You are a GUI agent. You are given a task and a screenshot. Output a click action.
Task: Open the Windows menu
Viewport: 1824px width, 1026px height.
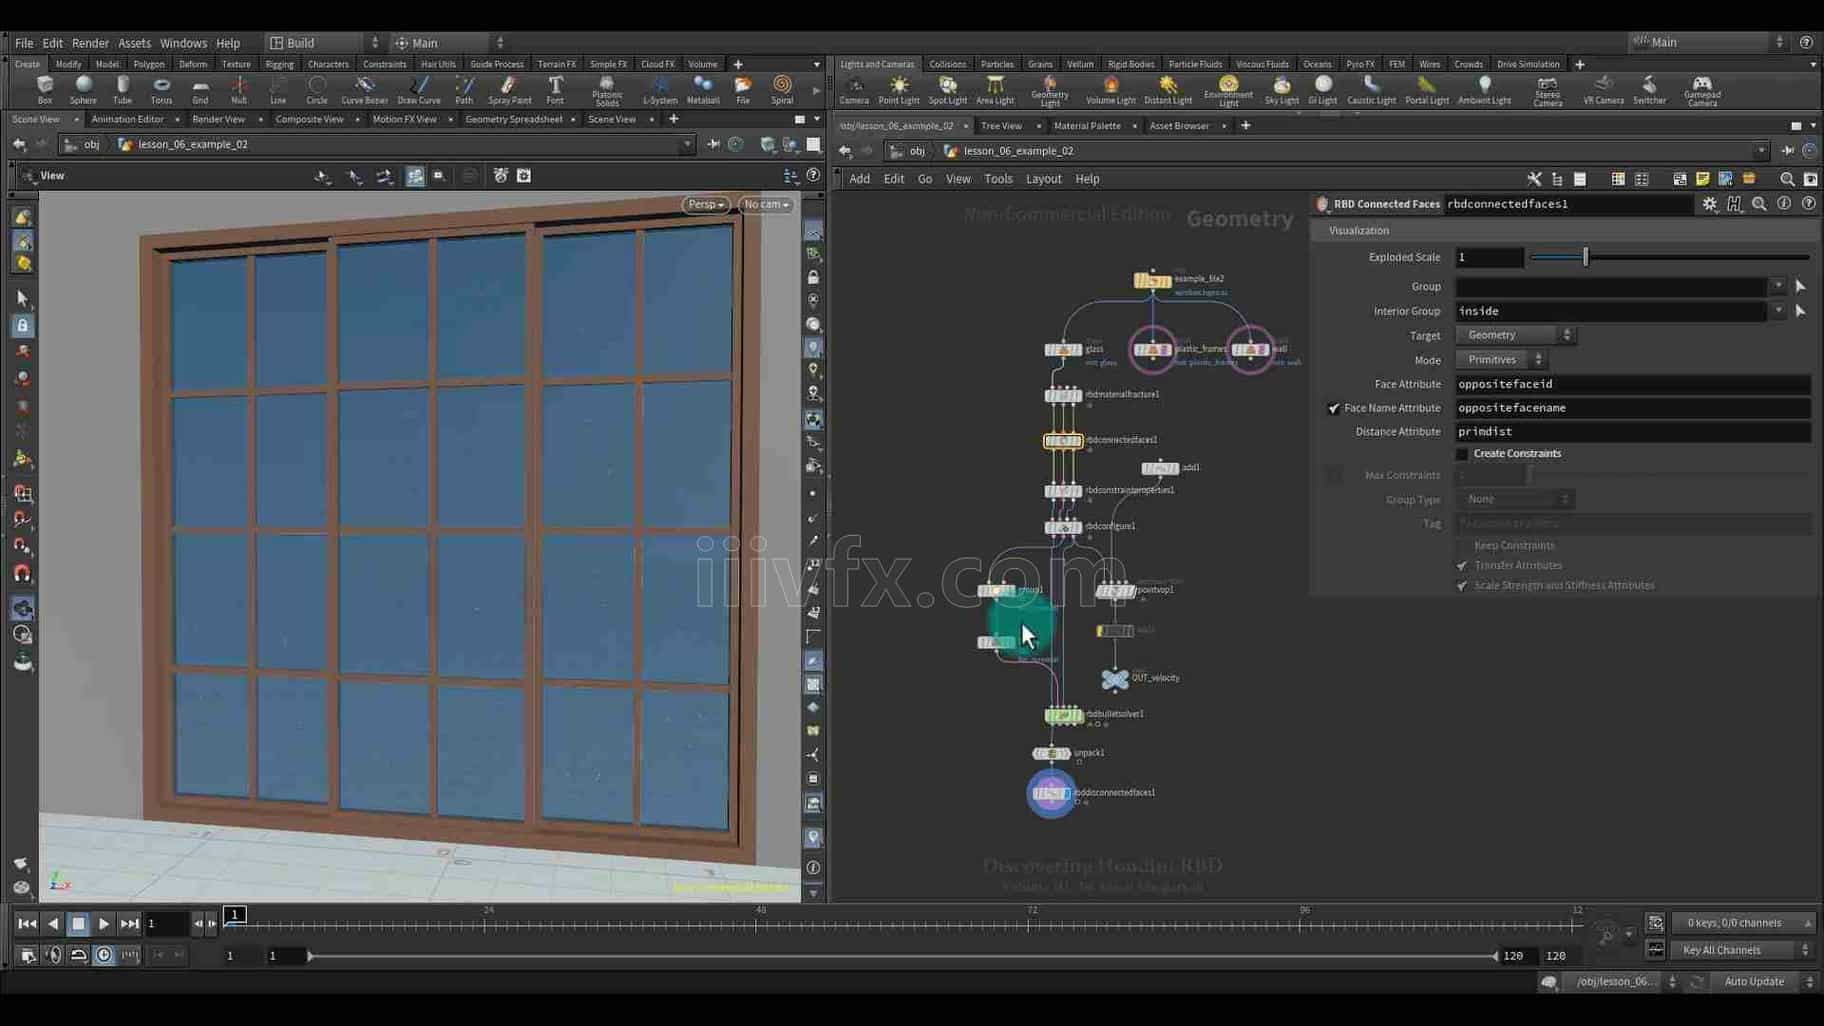(183, 43)
